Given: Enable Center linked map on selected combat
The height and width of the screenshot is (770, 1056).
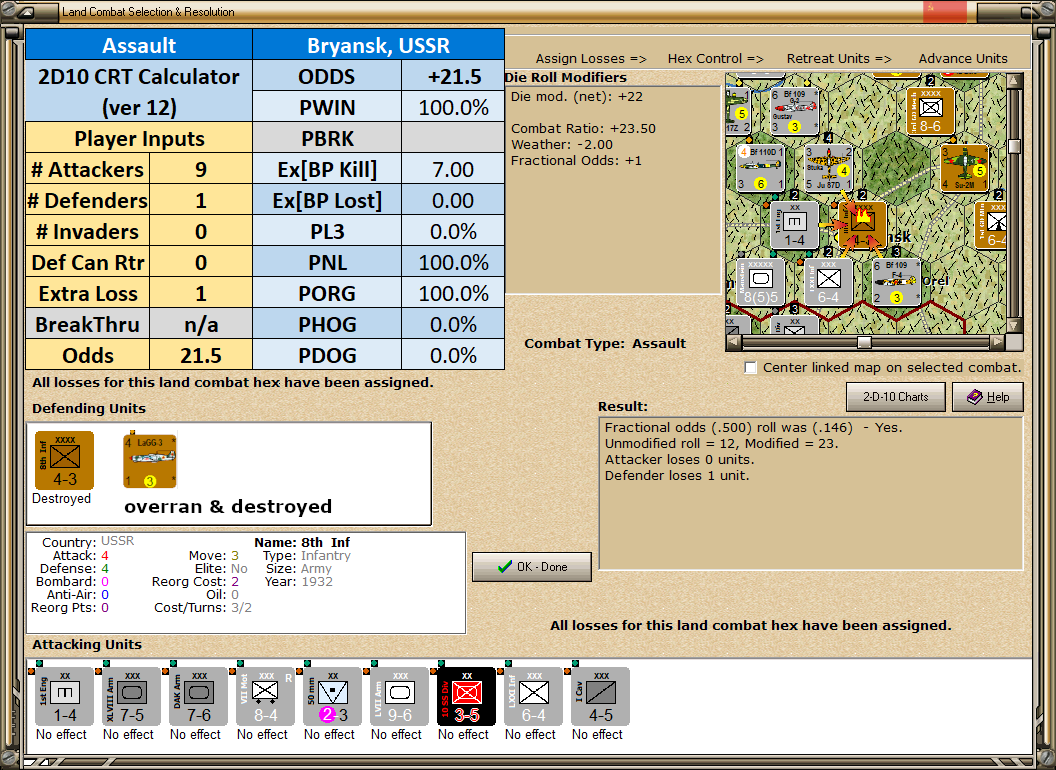Looking at the screenshot, I should (751, 368).
